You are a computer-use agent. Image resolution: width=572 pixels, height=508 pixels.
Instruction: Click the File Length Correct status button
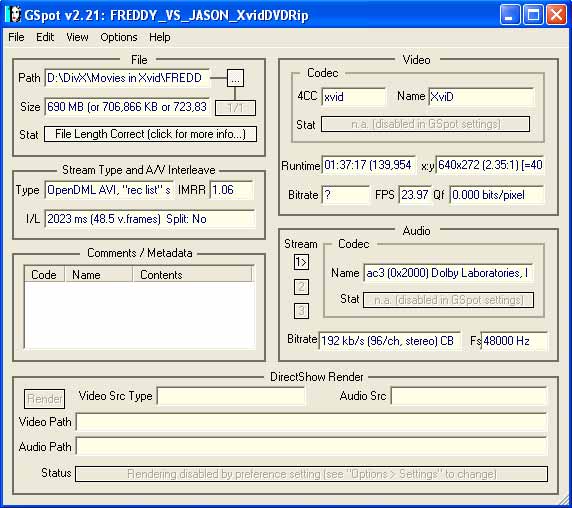150,134
